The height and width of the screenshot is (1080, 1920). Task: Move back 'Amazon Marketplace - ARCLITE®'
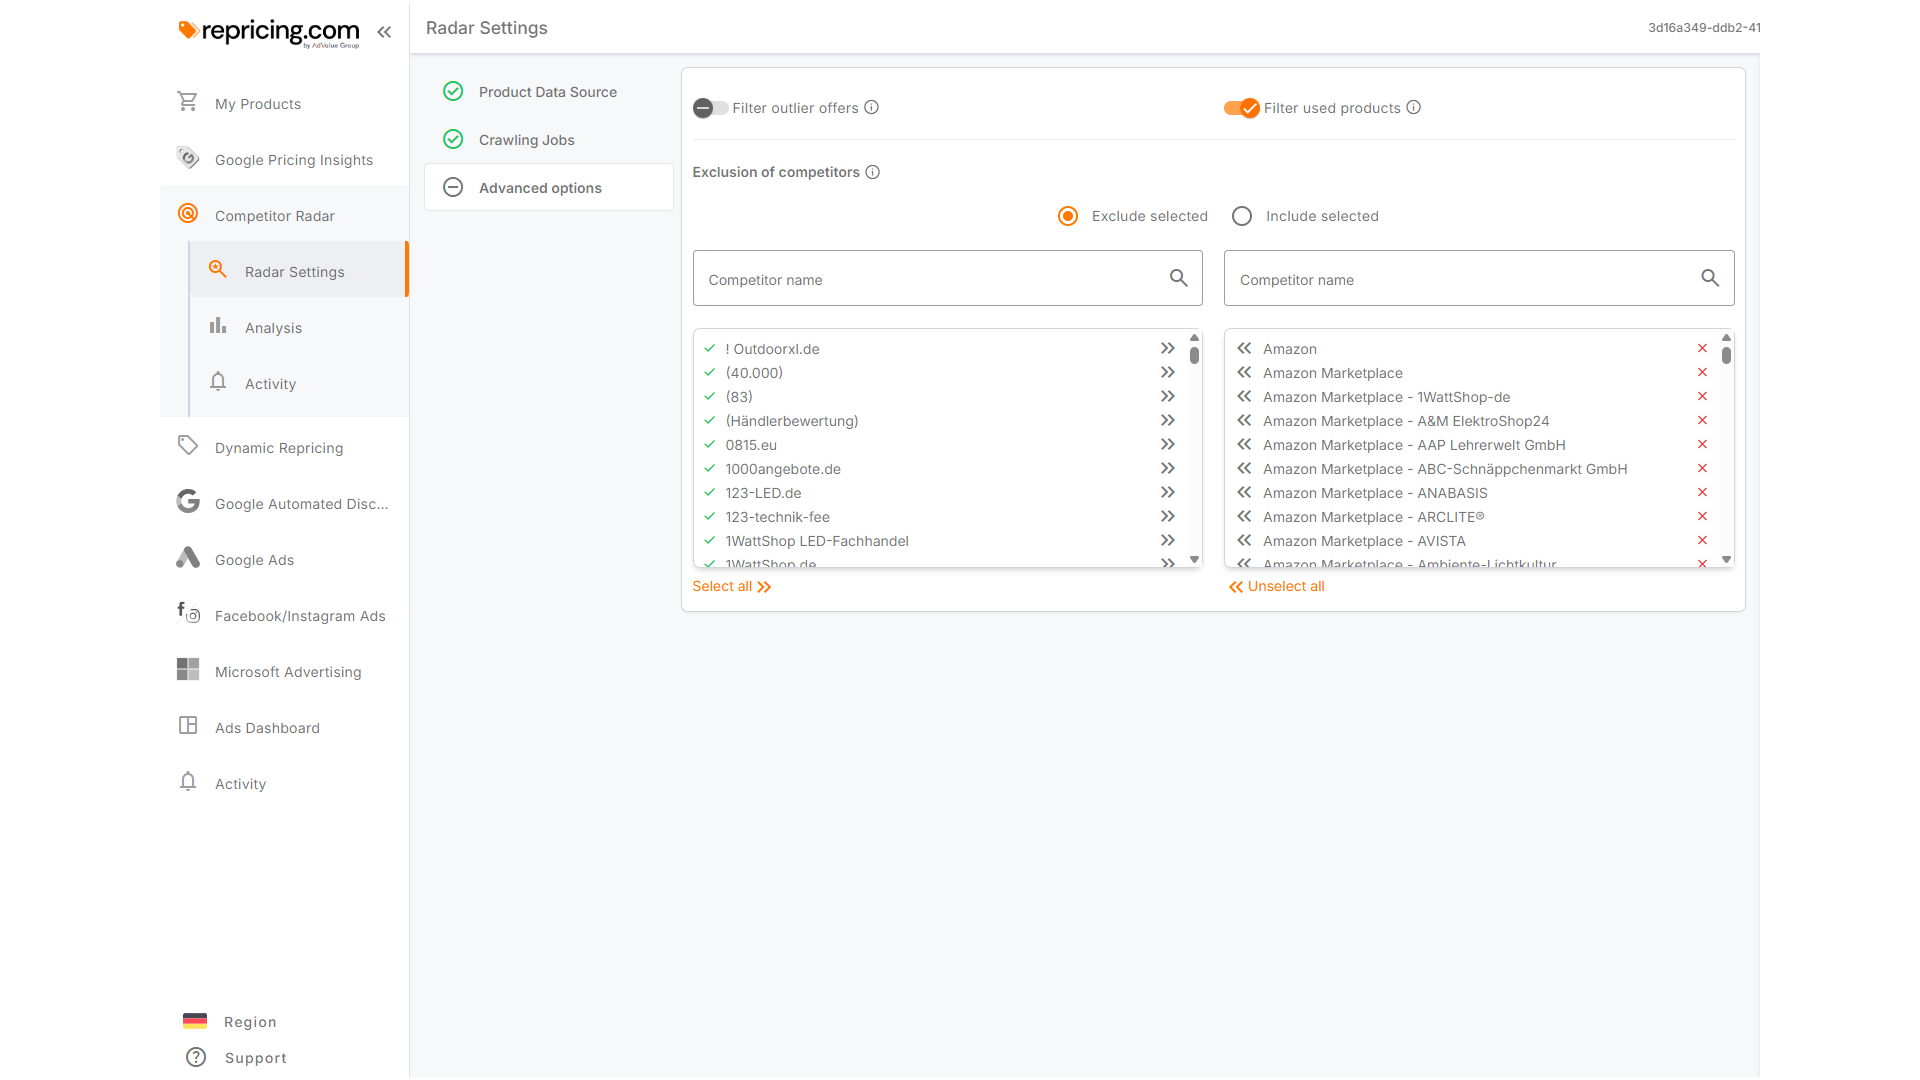[1244, 516]
